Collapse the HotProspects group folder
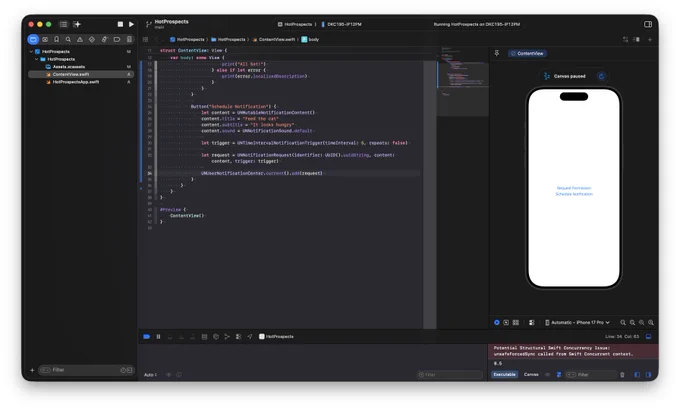The width and height of the screenshot is (680, 410). tap(36, 59)
